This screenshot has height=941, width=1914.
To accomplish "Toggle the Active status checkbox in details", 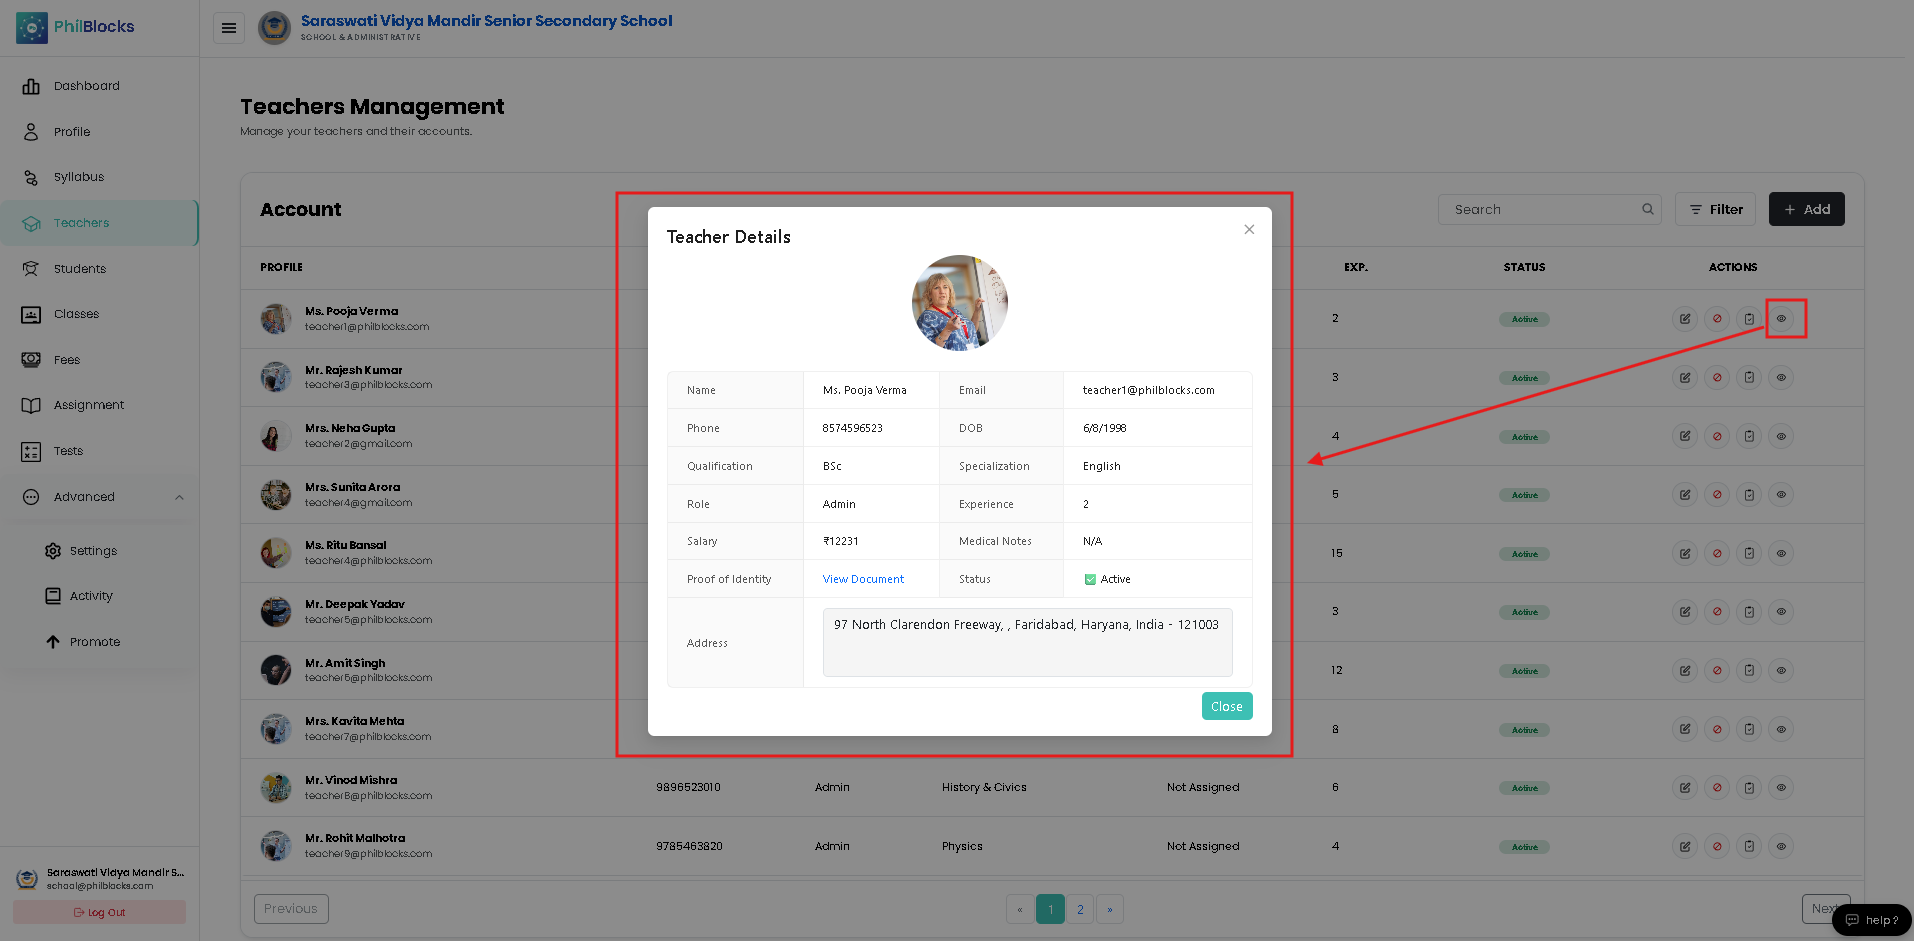I will click(1090, 580).
